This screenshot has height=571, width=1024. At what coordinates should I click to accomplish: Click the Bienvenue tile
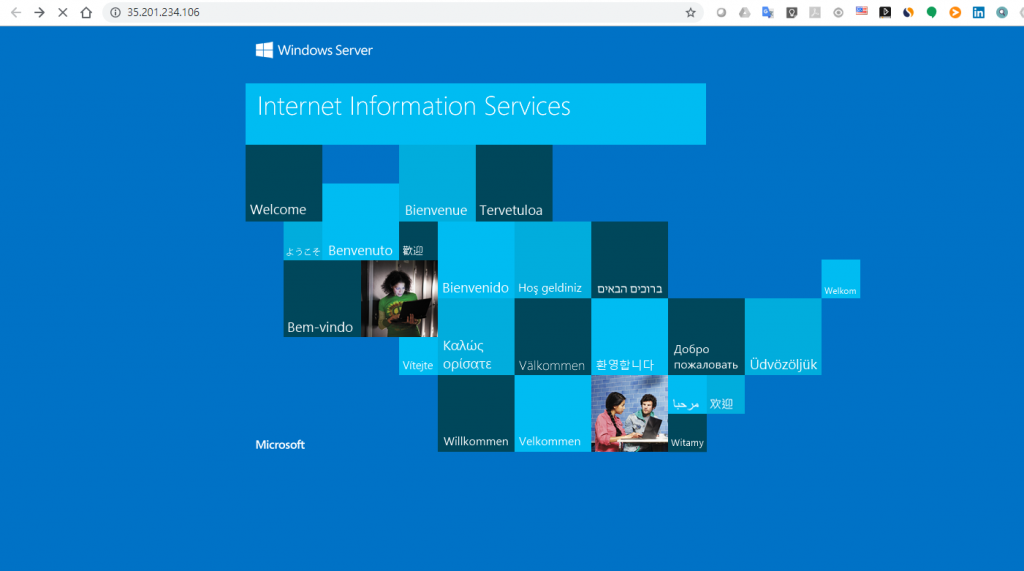tap(437, 183)
